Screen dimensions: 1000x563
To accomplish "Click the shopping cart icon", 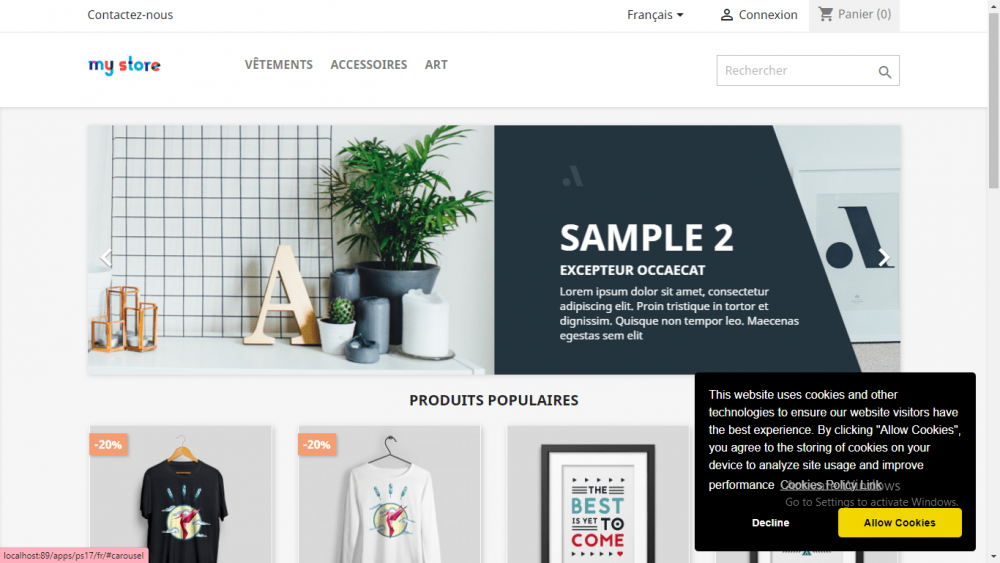I will (826, 14).
